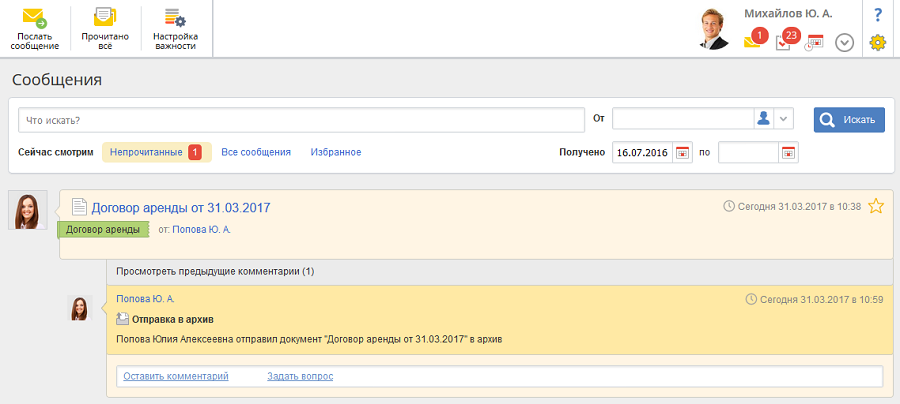Image resolution: width=900 pixels, height=404 pixels.
Task: Open the calendar reminders icon in header
Action: (814, 42)
